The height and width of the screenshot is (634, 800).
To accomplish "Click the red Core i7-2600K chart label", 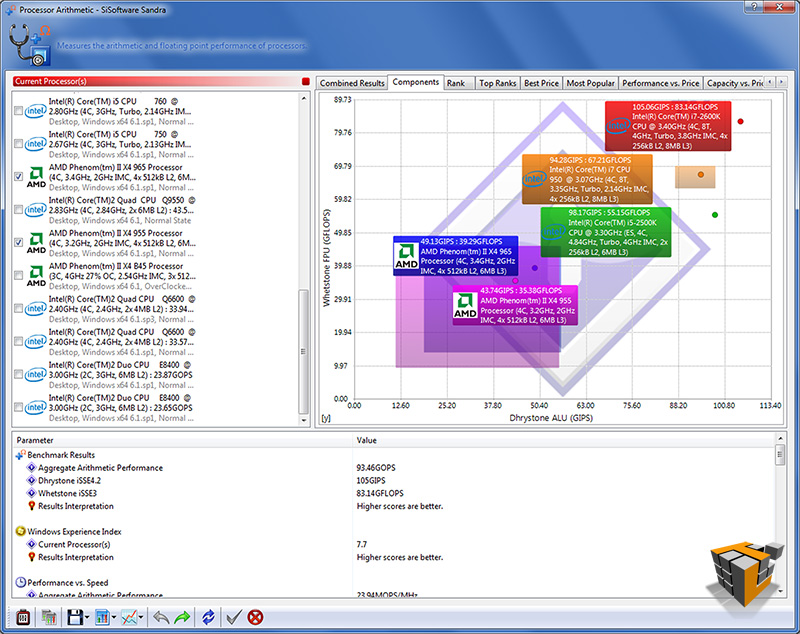I will click(x=668, y=126).
